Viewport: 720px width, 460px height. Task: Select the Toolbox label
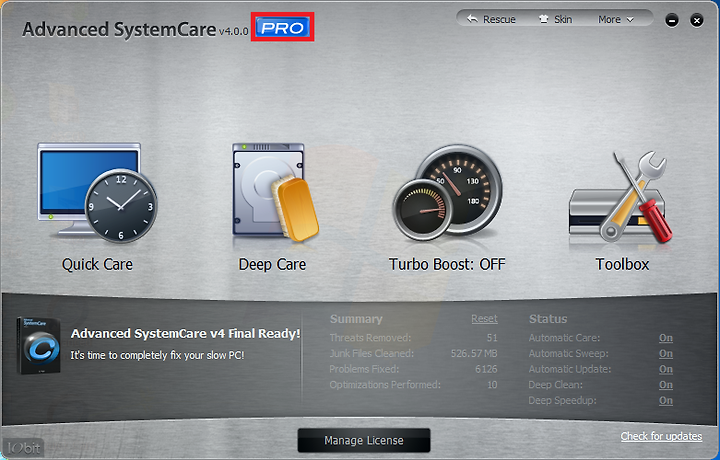coord(622,264)
